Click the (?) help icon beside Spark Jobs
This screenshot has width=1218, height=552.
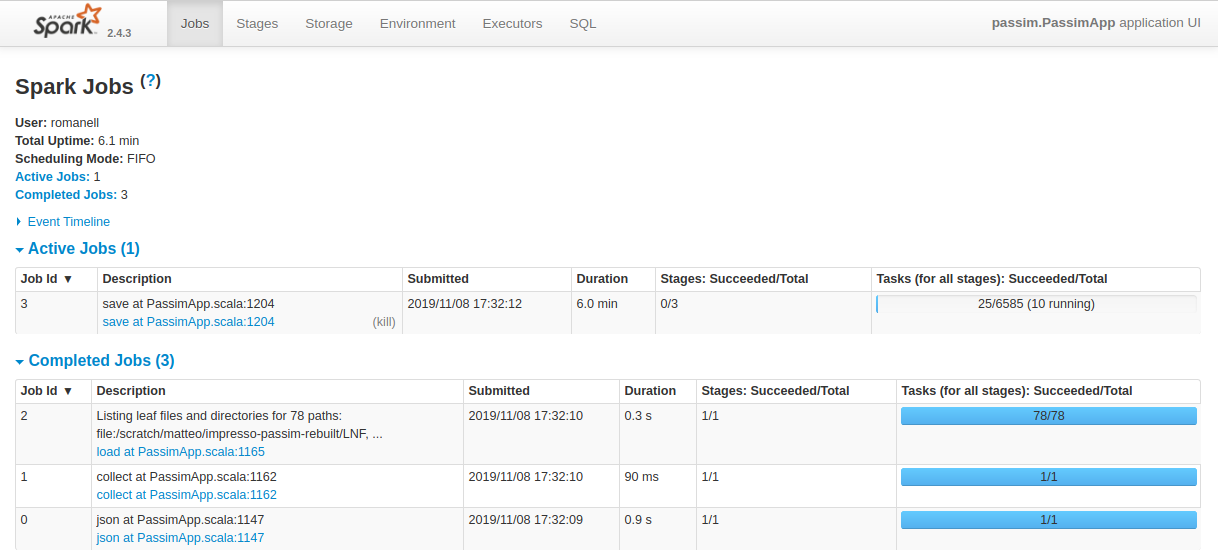point(151,82)
